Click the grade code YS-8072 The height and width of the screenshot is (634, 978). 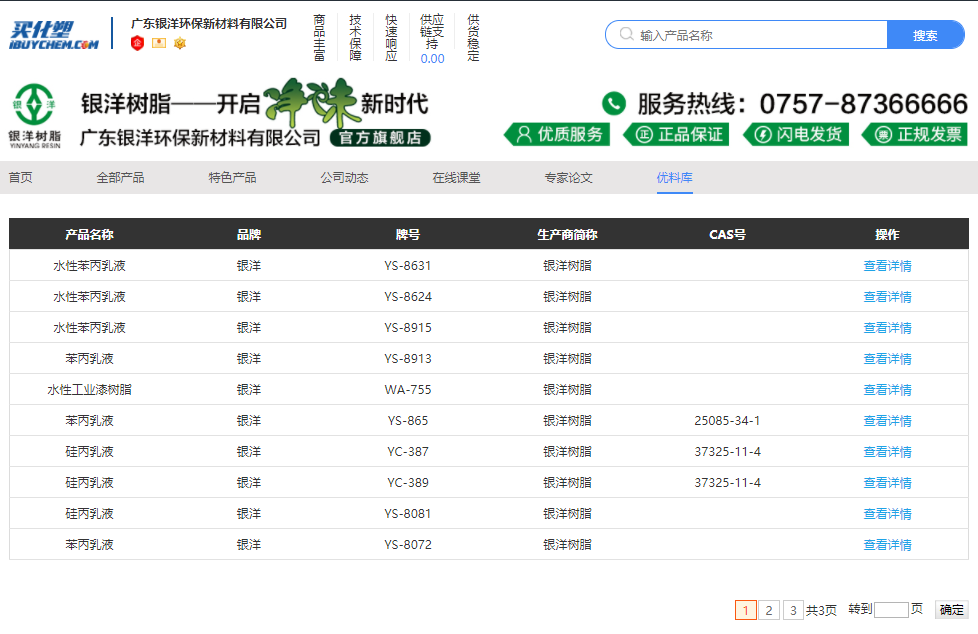pyautogui.click(x=408, y=545)
